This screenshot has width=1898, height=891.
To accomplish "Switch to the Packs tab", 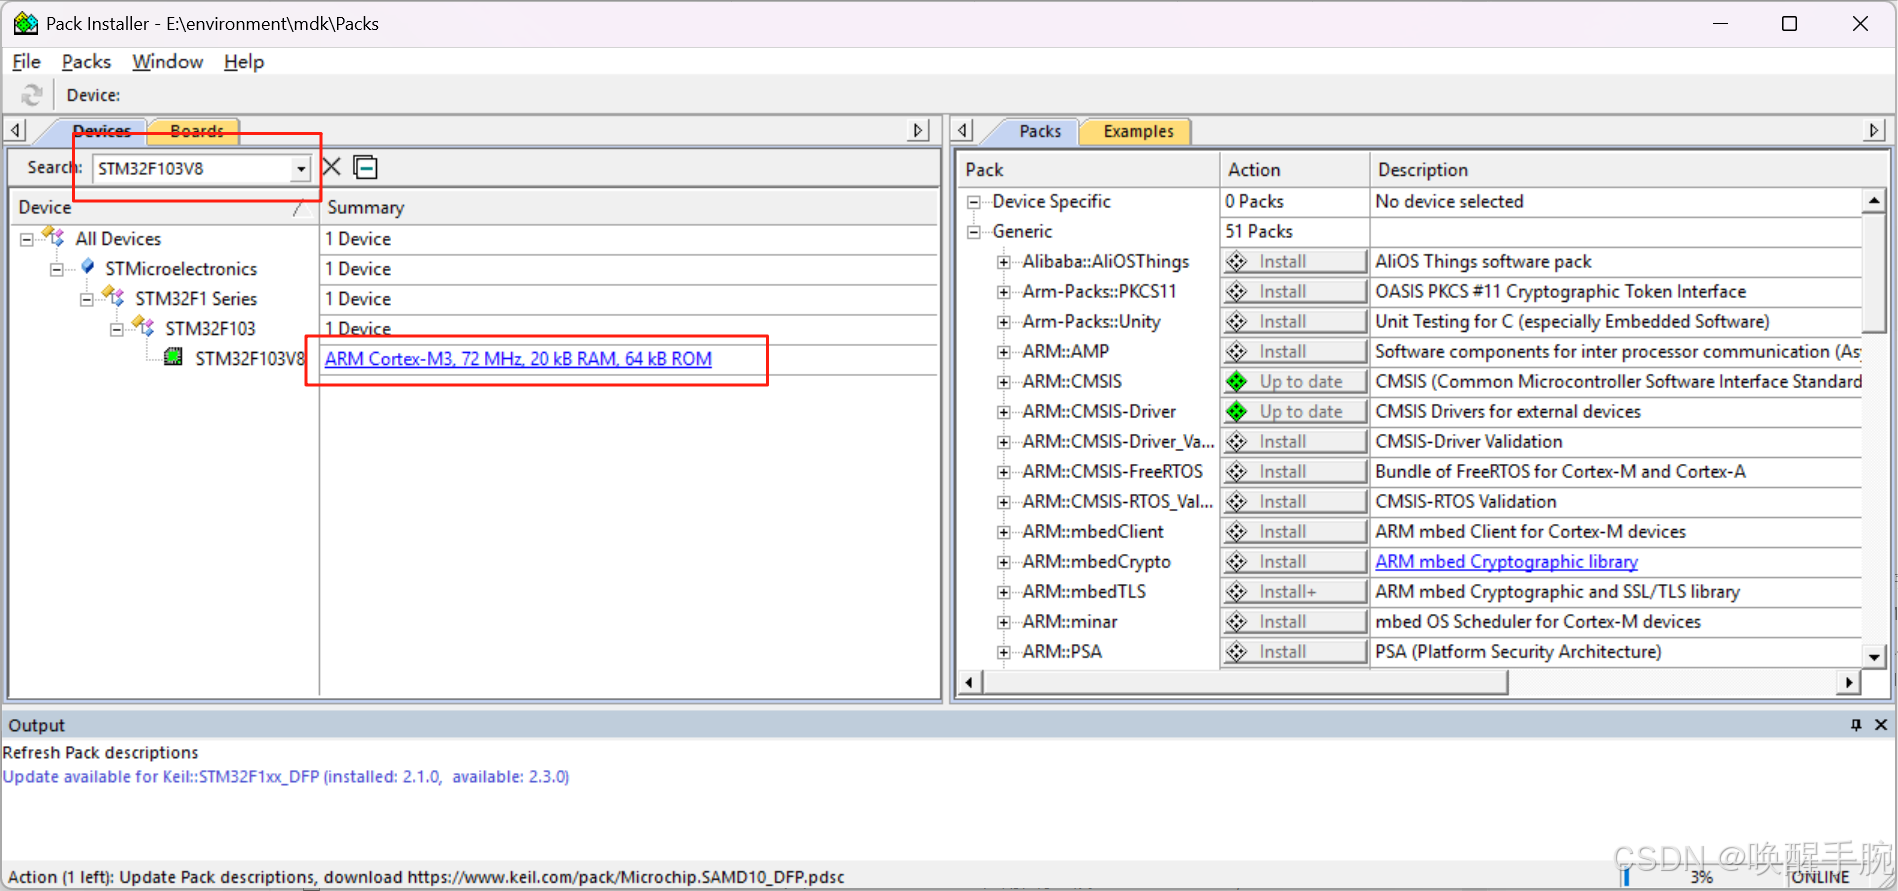I will coord(1040,131).
